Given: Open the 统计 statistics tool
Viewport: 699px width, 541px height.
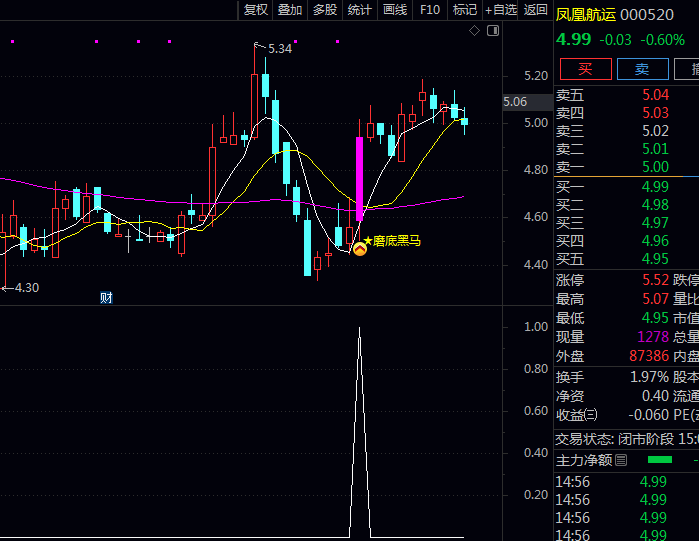Looking at the screenshot, I should coord(359,10).
